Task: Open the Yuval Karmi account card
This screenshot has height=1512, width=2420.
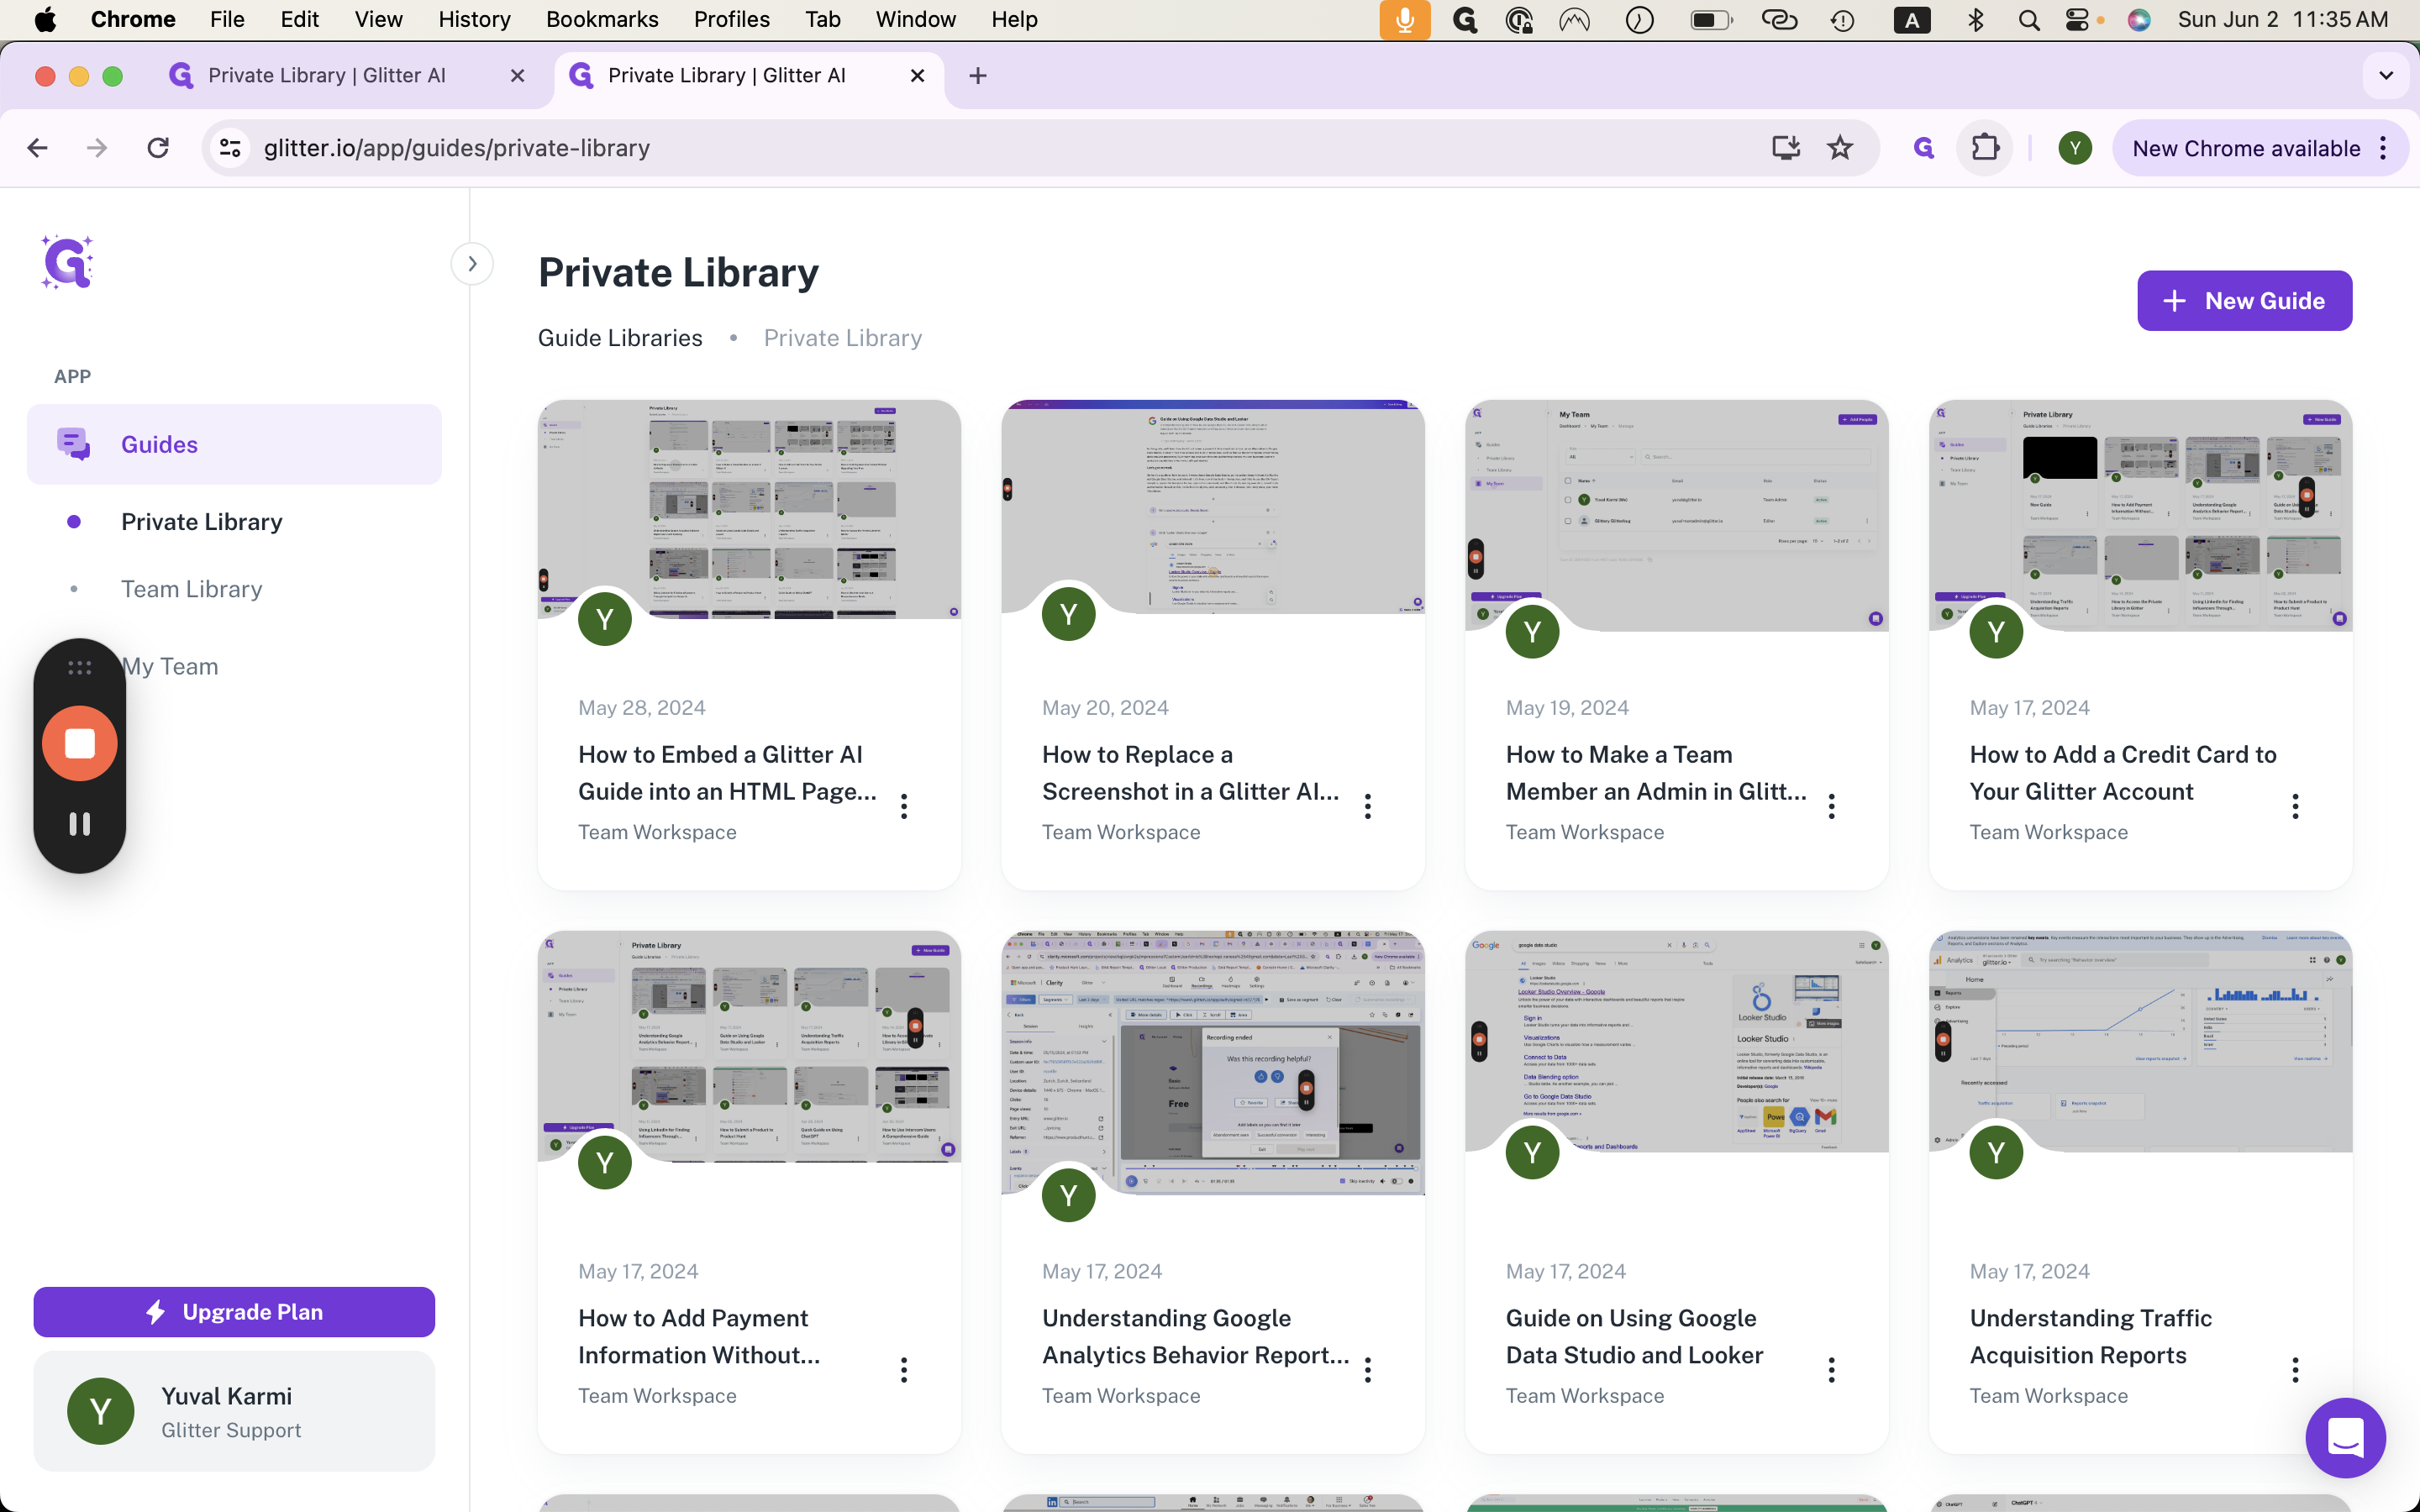Action: [x=234, y=1411]
